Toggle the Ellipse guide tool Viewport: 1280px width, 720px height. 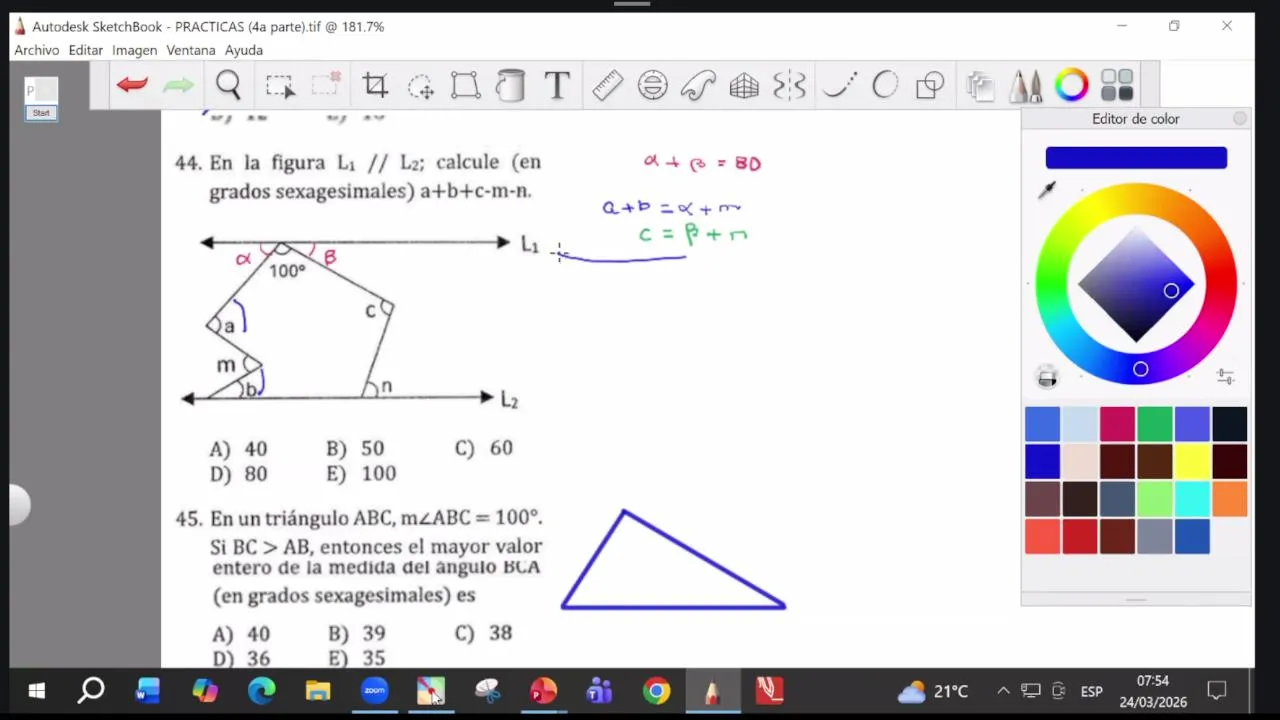coord(652,86)
